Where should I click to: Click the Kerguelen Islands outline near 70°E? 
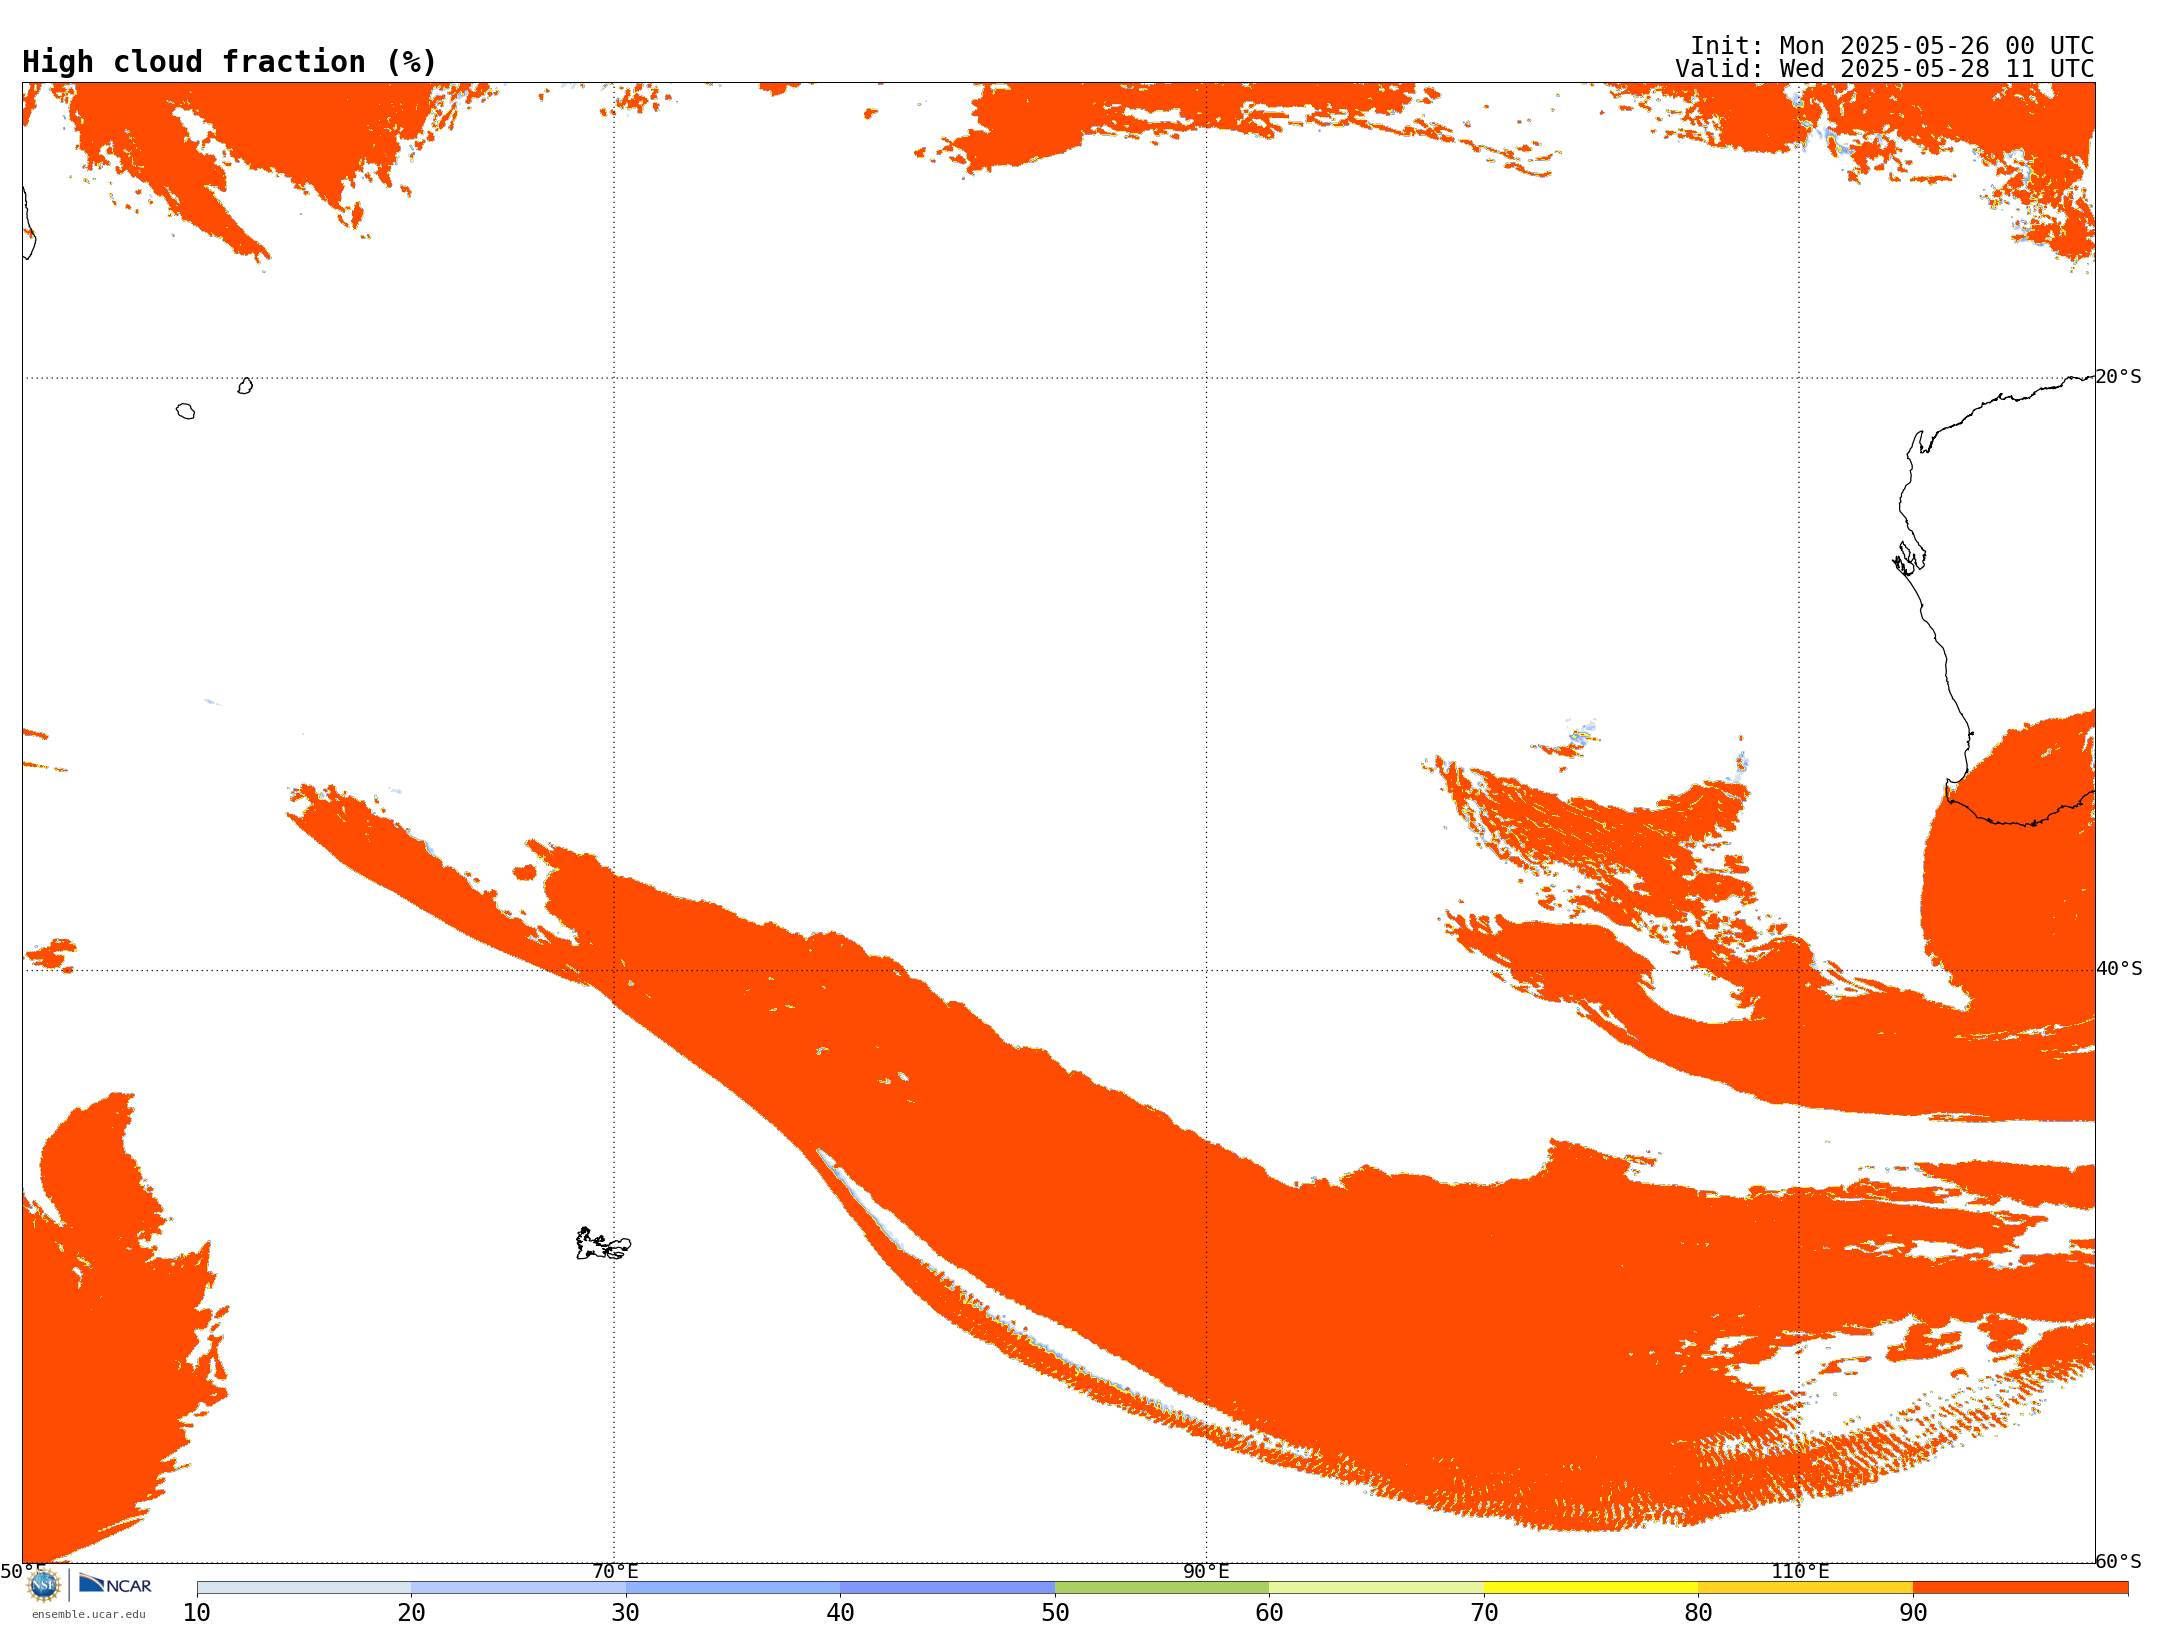tap(603, 1244)
